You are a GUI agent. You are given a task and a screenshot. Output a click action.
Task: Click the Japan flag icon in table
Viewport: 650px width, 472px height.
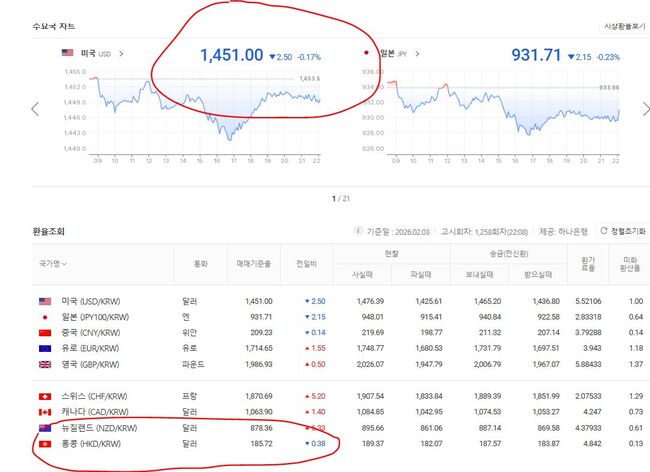click(44, 317)
